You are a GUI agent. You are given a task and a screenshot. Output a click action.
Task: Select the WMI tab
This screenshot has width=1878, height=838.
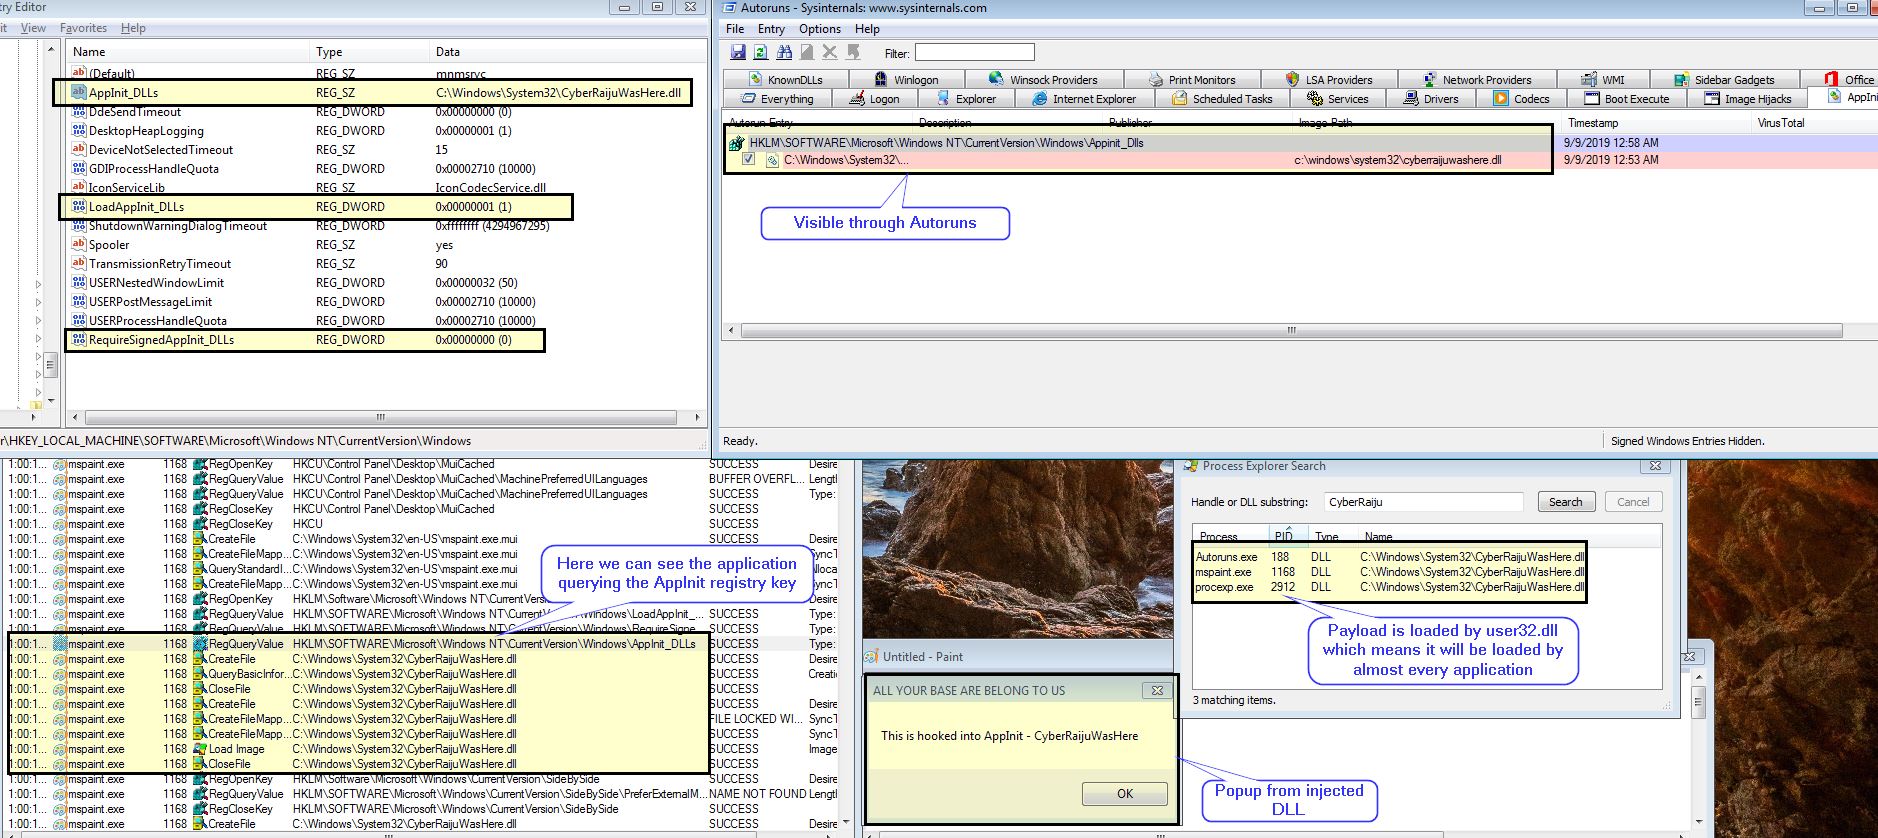pos(1603,79)
